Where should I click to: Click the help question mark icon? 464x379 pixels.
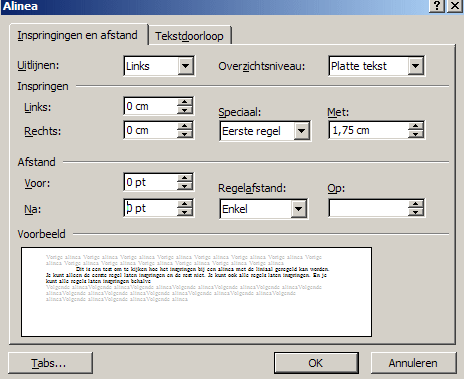pyautogui.click(x=437, y=6)
